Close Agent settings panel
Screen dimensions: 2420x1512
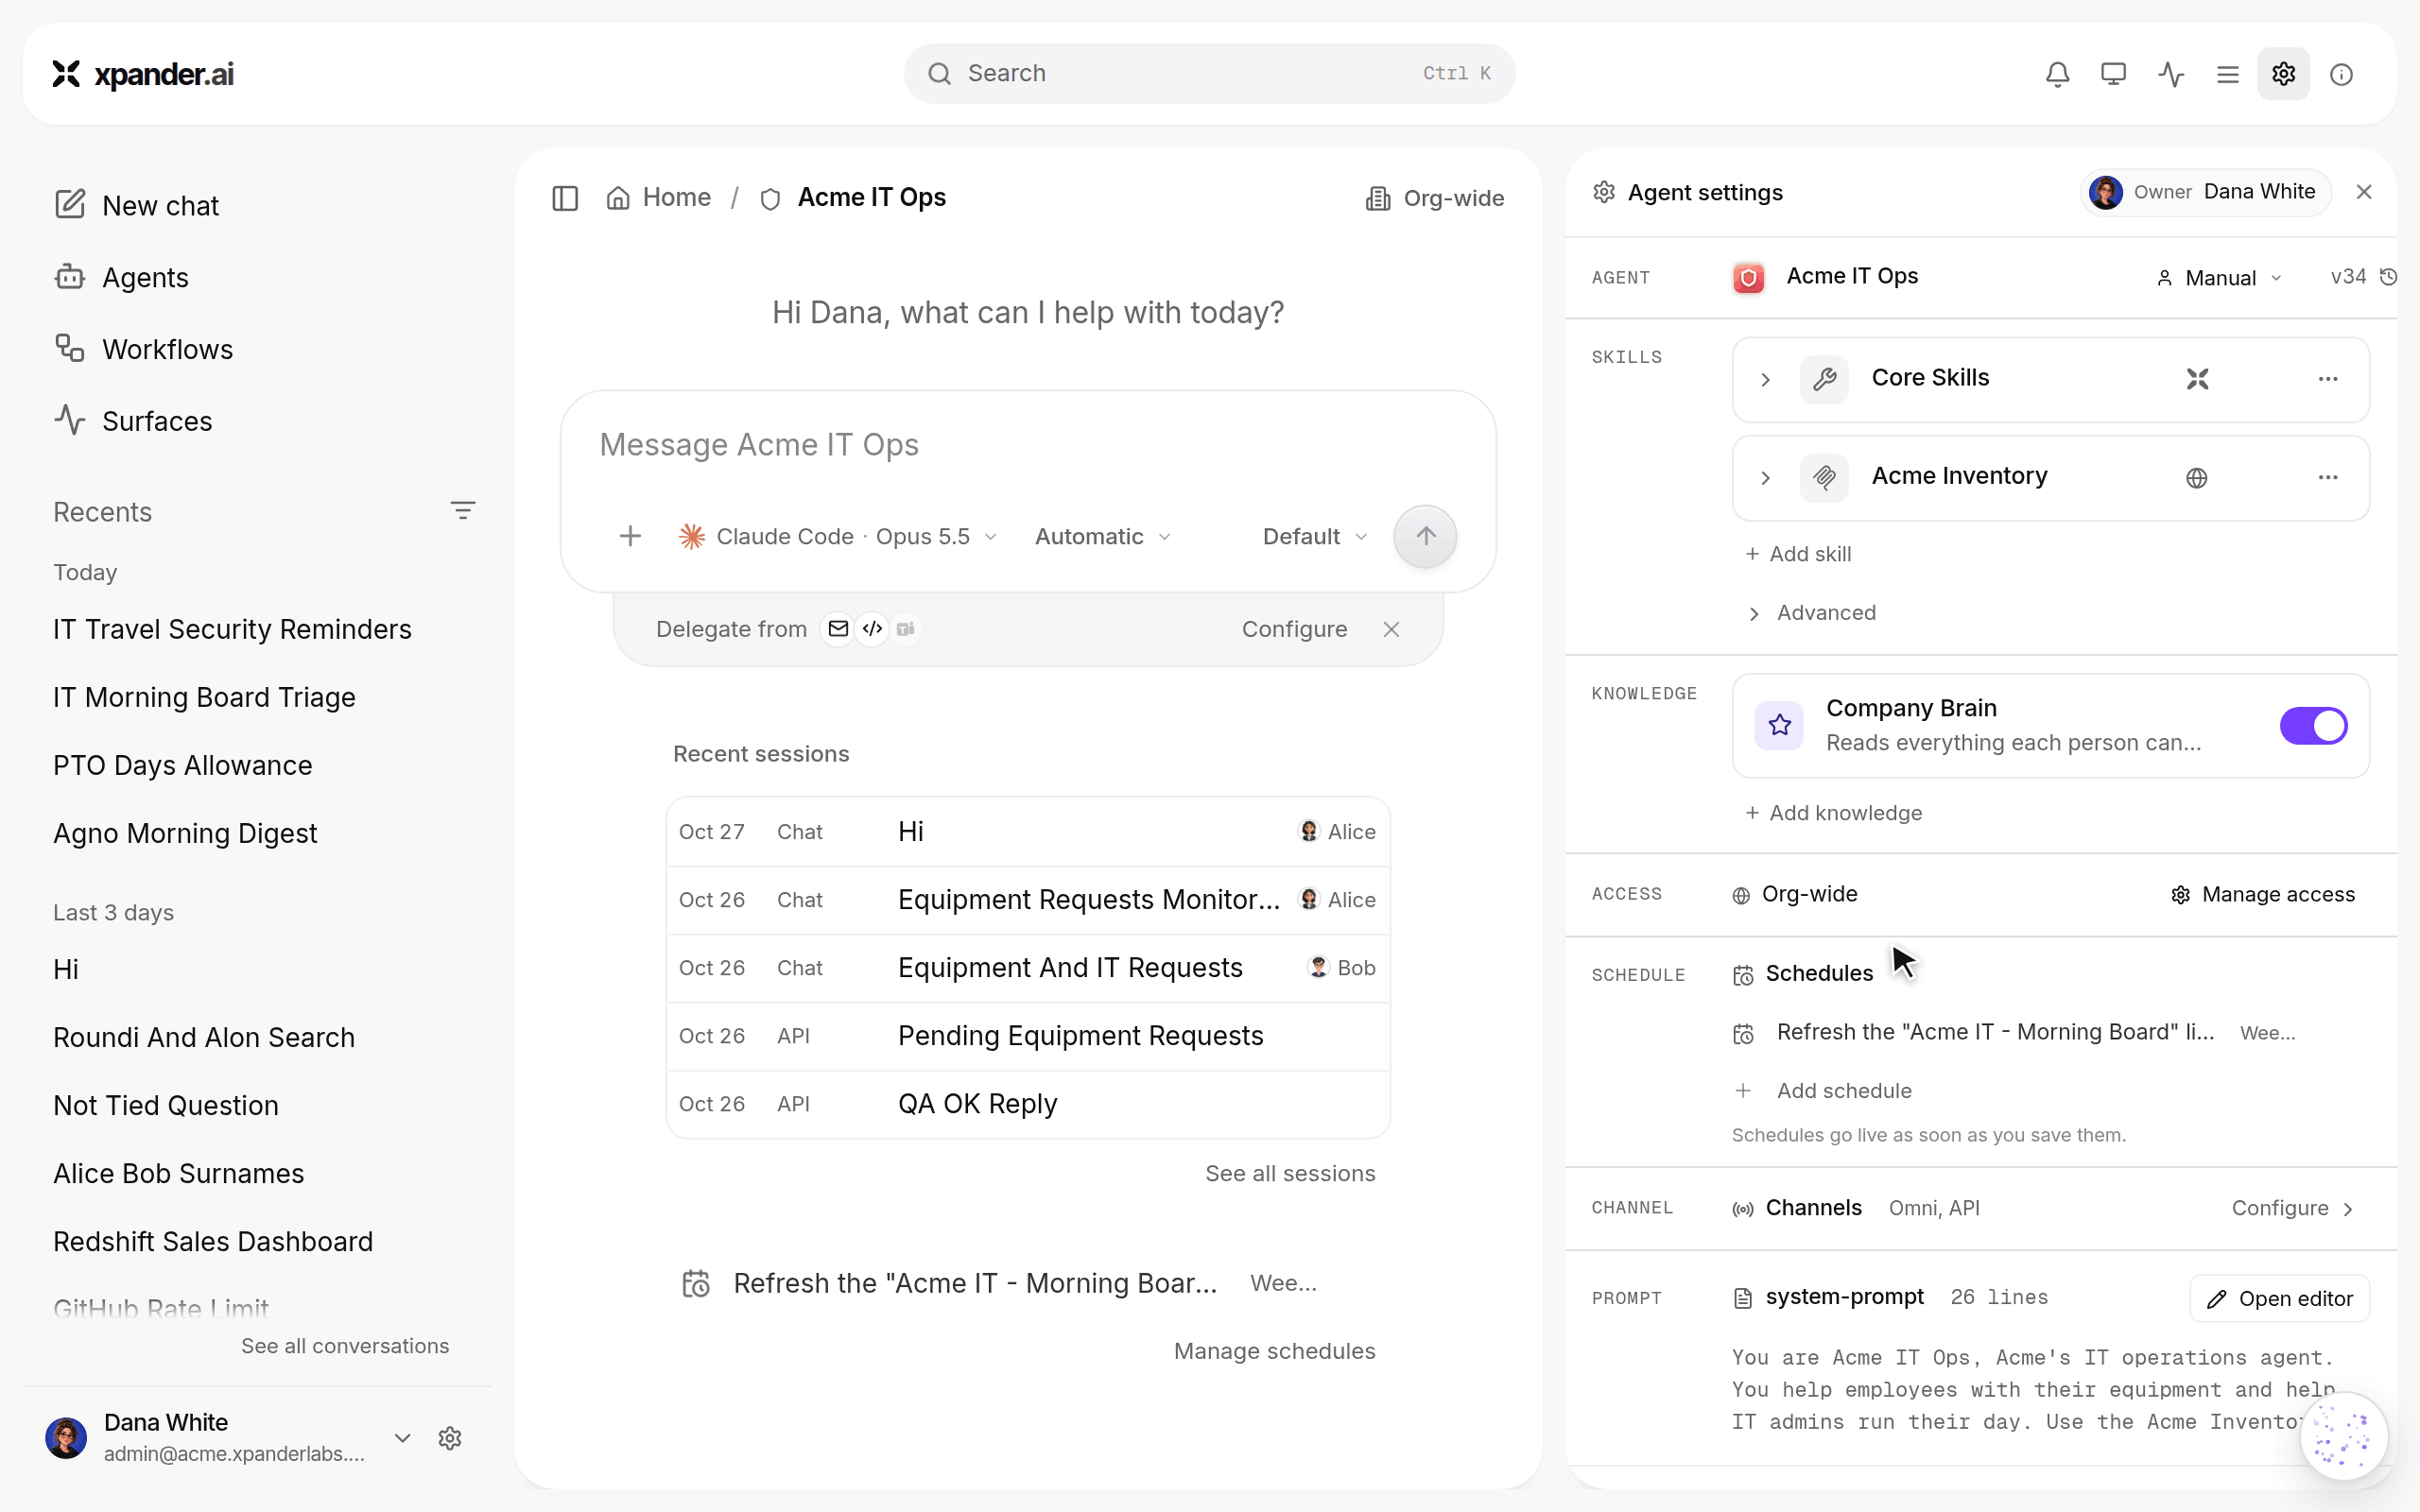[x=2364, y=192]
